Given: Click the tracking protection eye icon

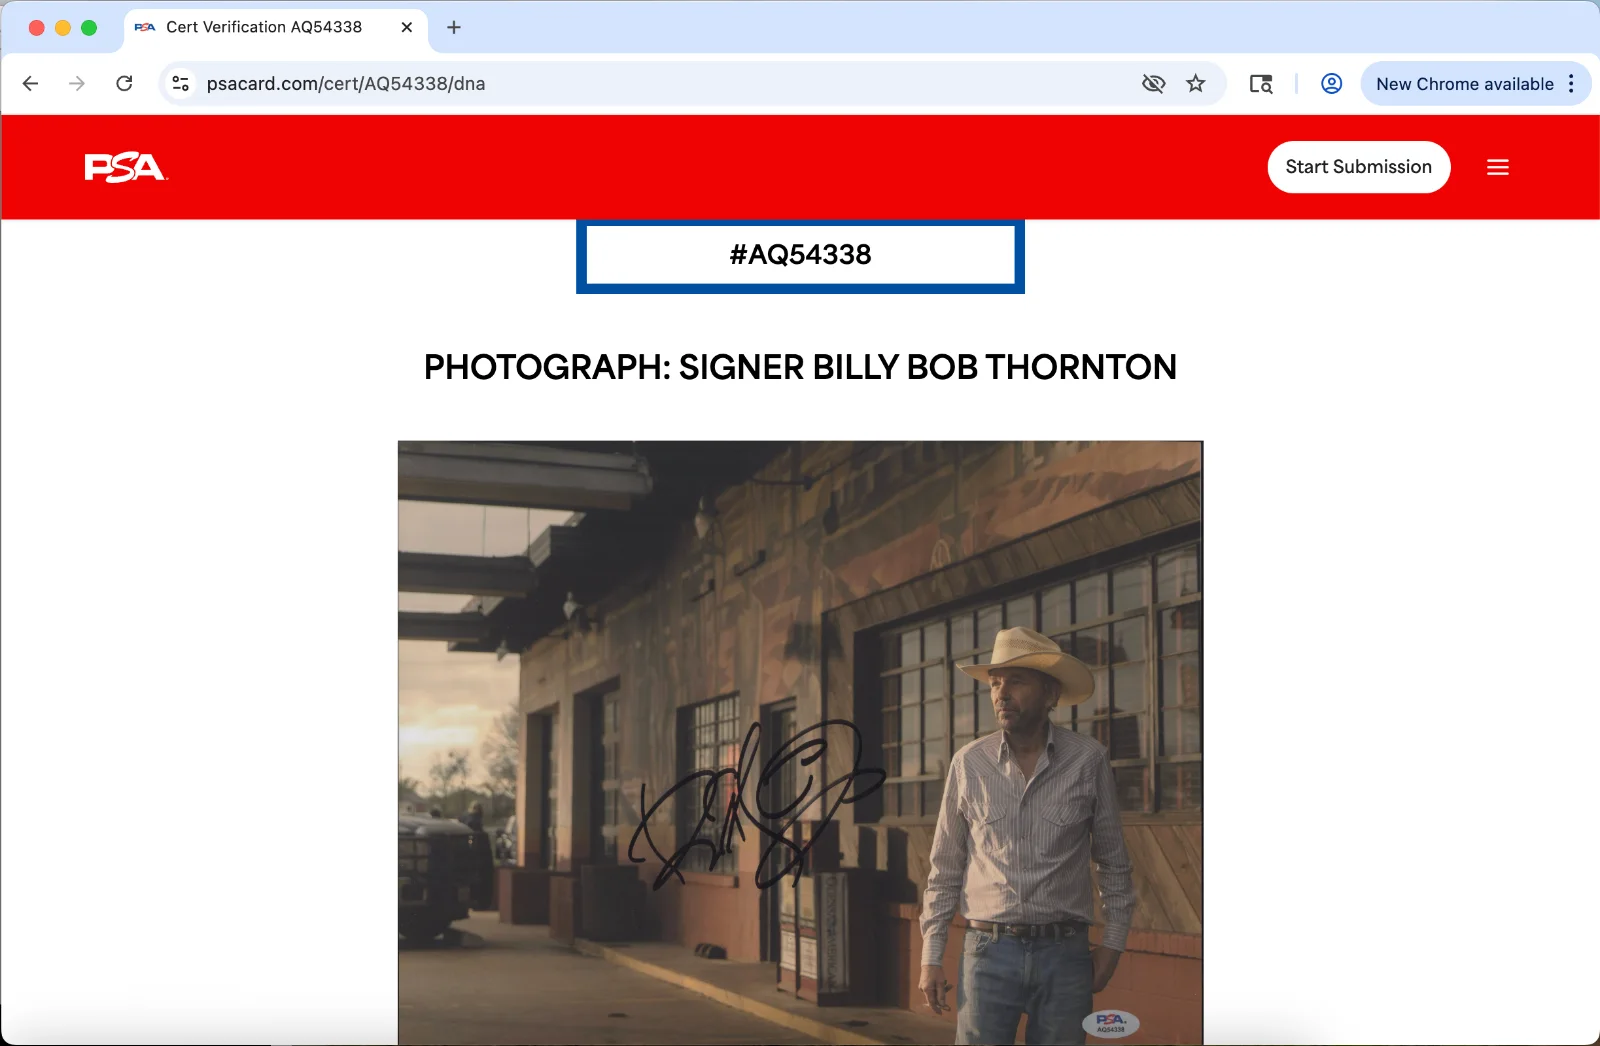Looking at the screenshot, I should coord(1153,84).
